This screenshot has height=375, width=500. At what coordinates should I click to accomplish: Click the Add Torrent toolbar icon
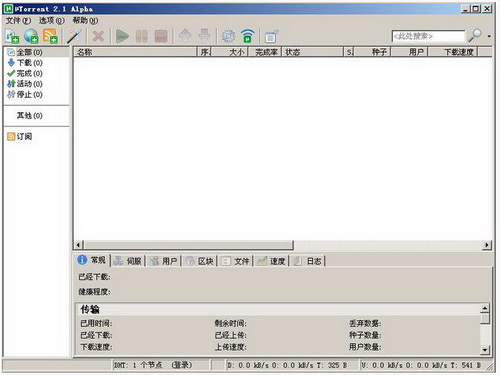click(12, 36)
